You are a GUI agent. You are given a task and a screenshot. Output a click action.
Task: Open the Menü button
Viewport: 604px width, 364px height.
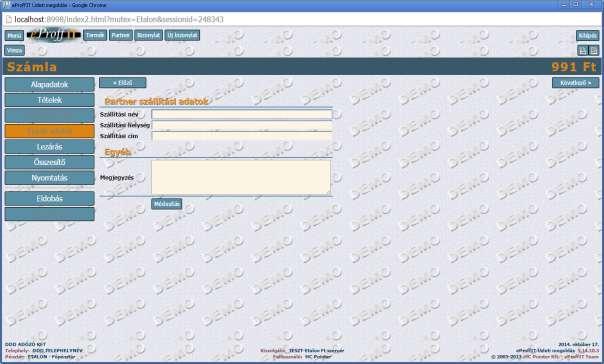[14, 35]
